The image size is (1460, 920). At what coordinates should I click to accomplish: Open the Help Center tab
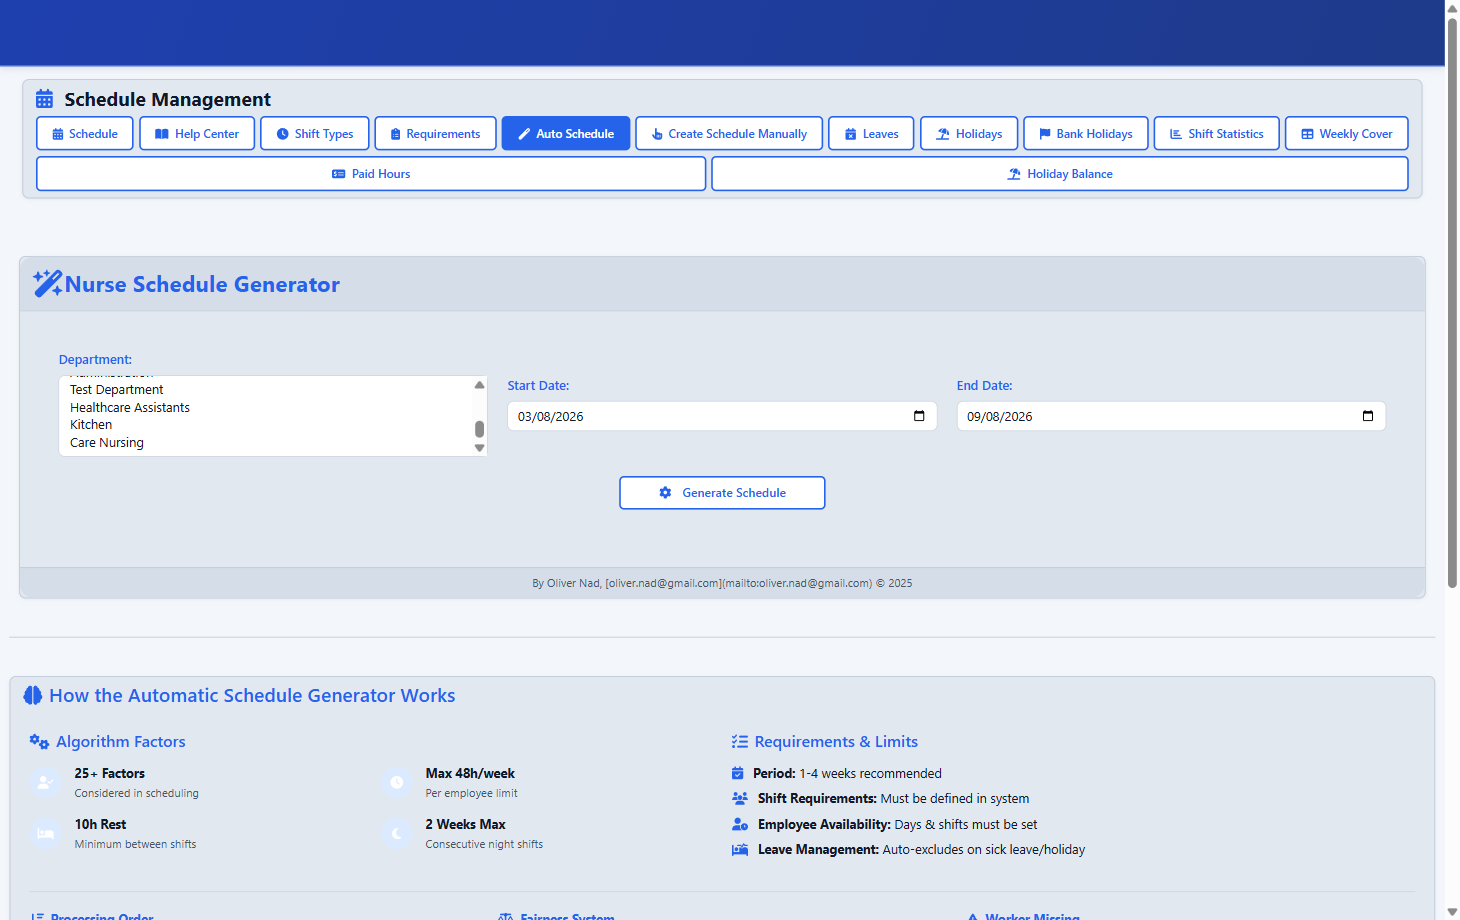(197, 134)
